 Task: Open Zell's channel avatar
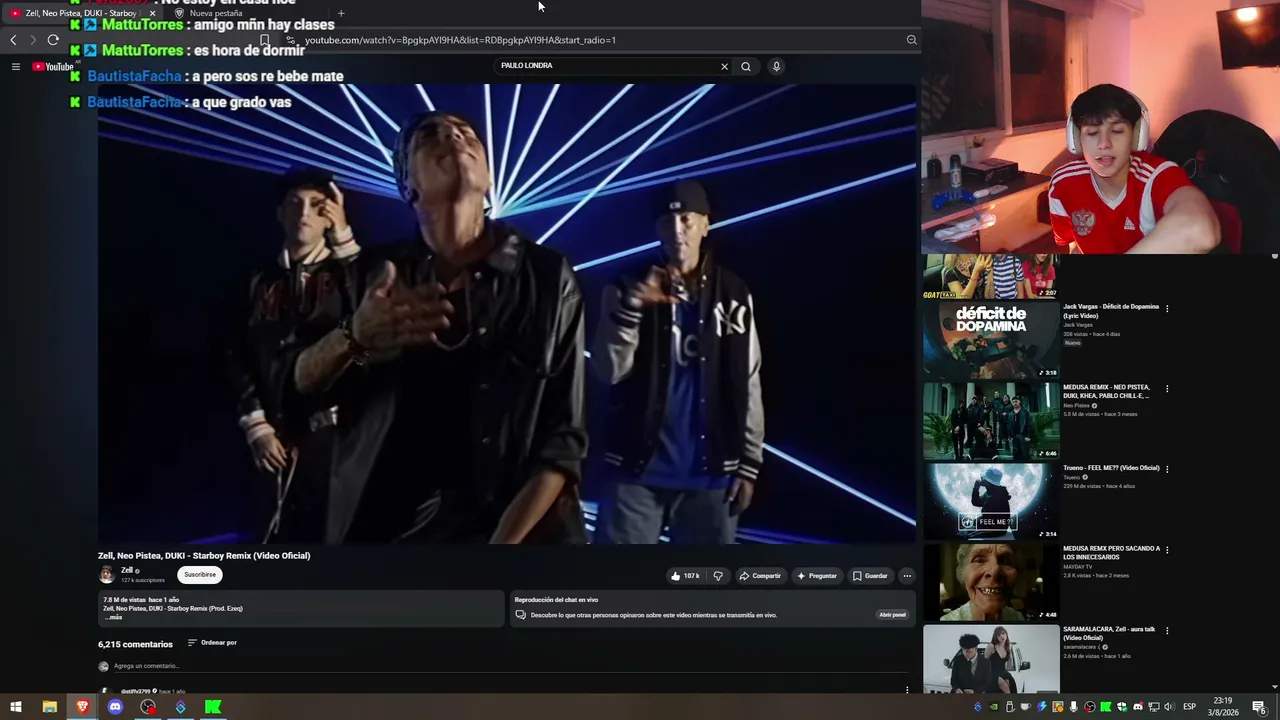point(107,575)
